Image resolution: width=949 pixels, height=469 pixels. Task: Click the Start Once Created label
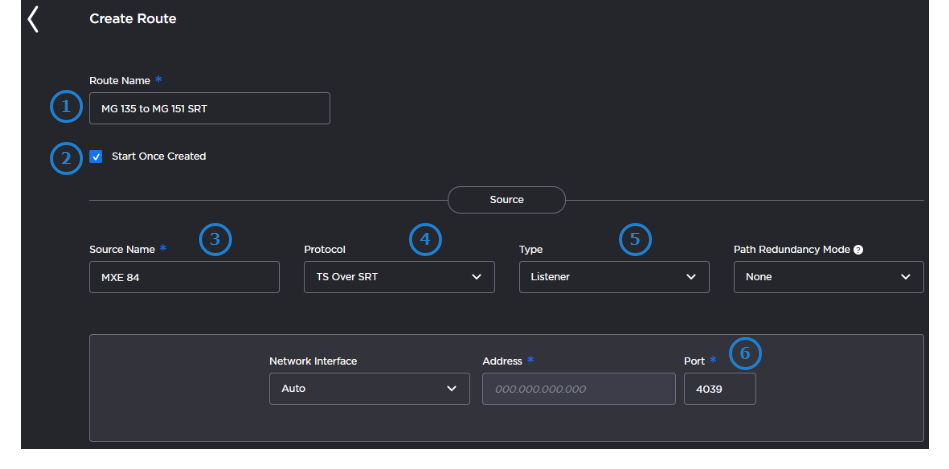point(158,157)
